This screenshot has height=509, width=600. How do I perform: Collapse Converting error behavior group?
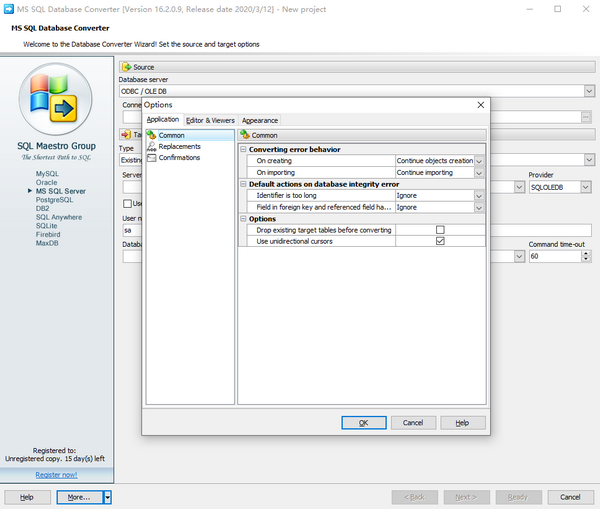pos(243,149)
